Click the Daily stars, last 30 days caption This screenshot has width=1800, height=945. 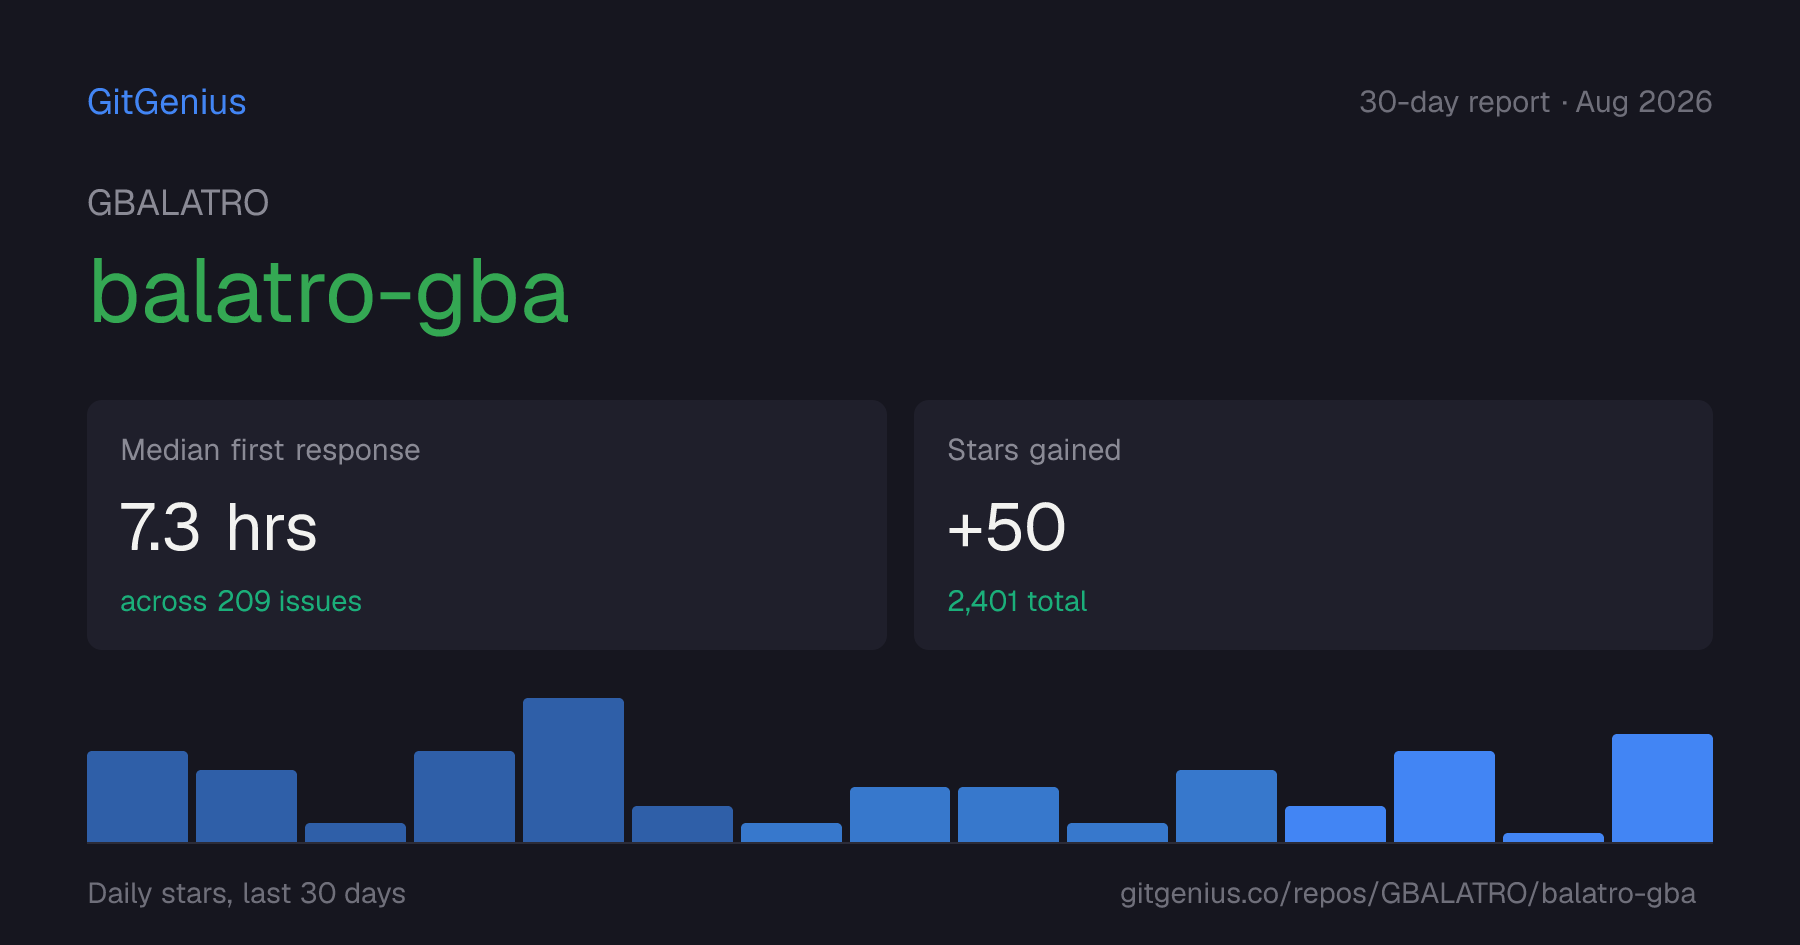(x=247, y=893)
